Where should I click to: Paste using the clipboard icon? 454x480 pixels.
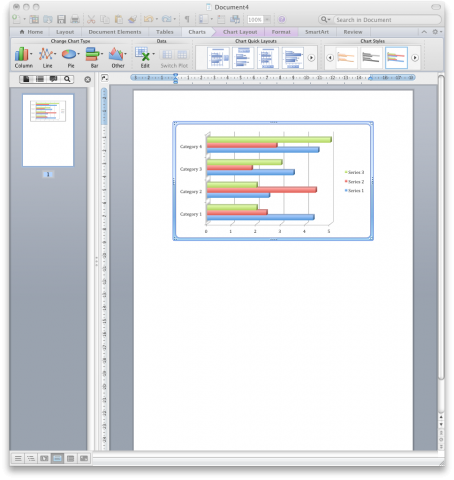[x=118, y=19]
